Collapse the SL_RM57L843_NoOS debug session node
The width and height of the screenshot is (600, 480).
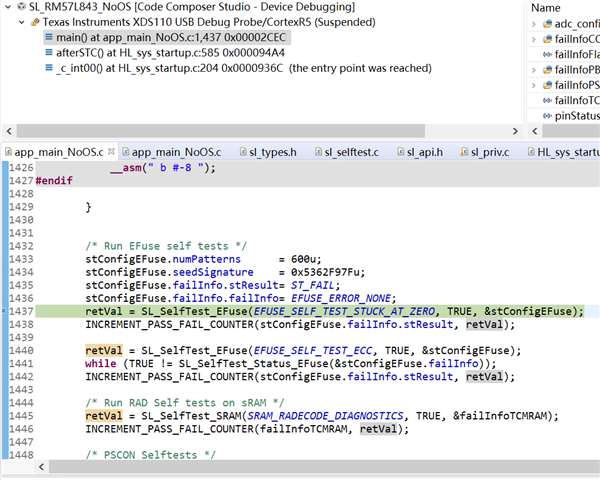tap(8, 7)
